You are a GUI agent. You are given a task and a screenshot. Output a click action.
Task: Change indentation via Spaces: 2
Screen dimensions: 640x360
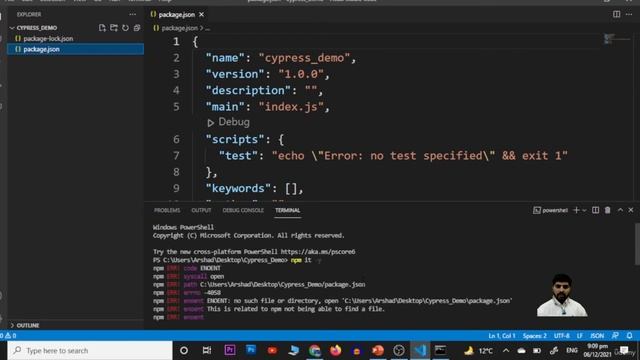point(534,336)
